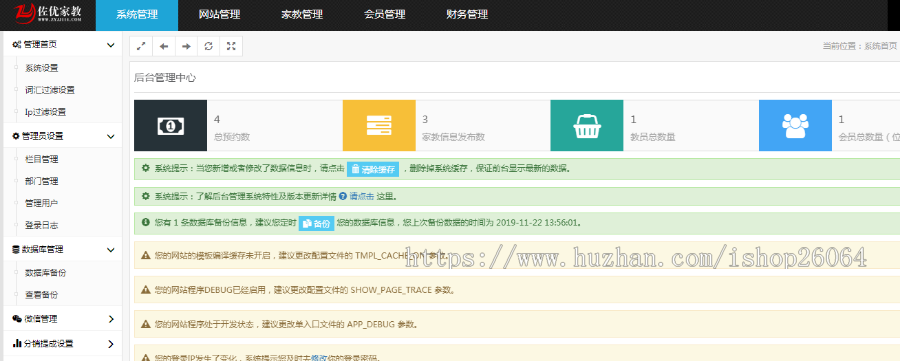900x361 pixels.
Task: Click the bar chart icon beside 分销提成设置
Action: [x=16, y=344]
